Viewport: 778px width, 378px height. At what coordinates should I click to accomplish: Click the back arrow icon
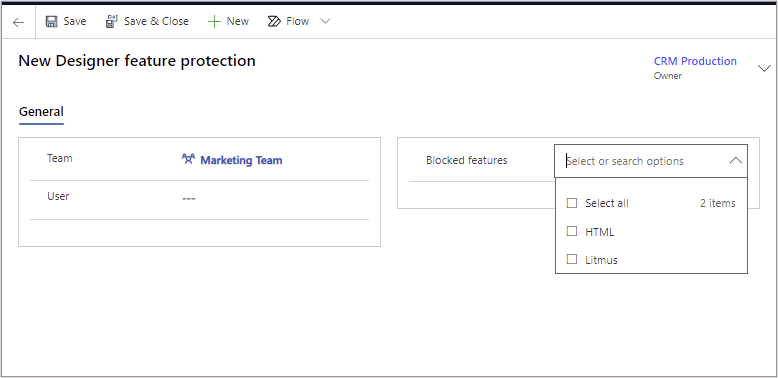click(x=18, y=22)
